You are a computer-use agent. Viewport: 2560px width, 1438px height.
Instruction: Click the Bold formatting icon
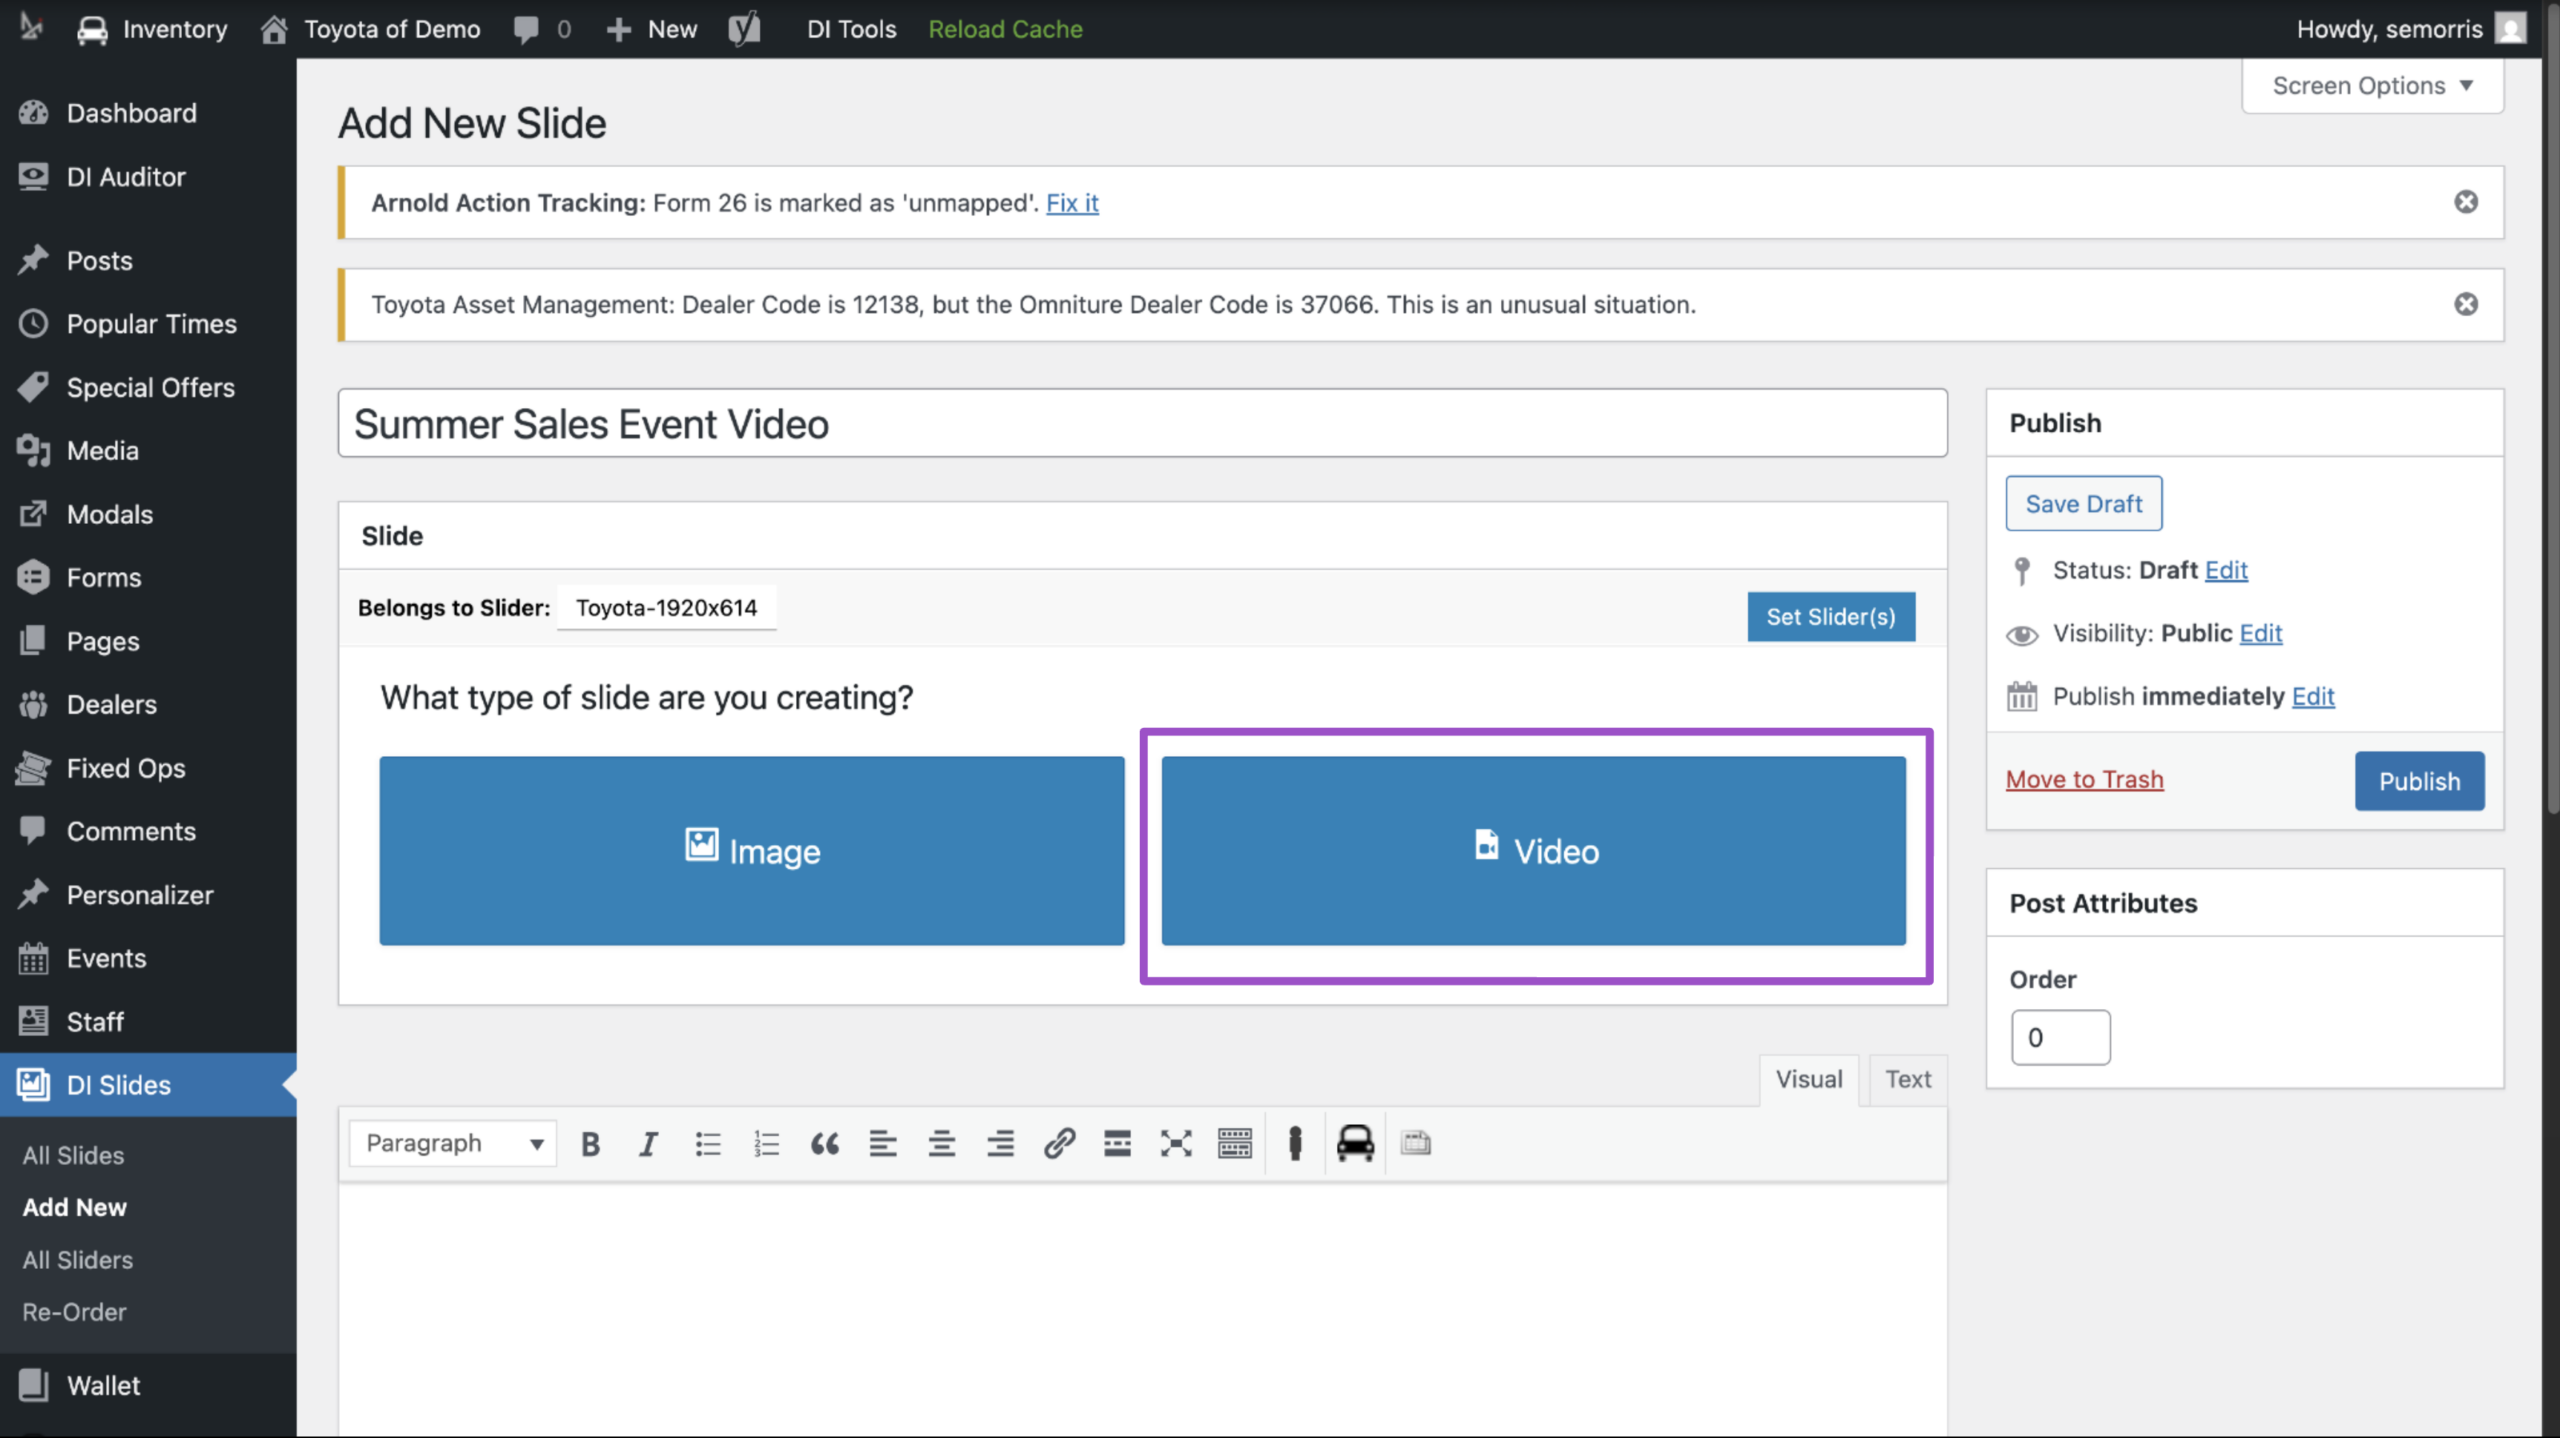coord(590,1143)
